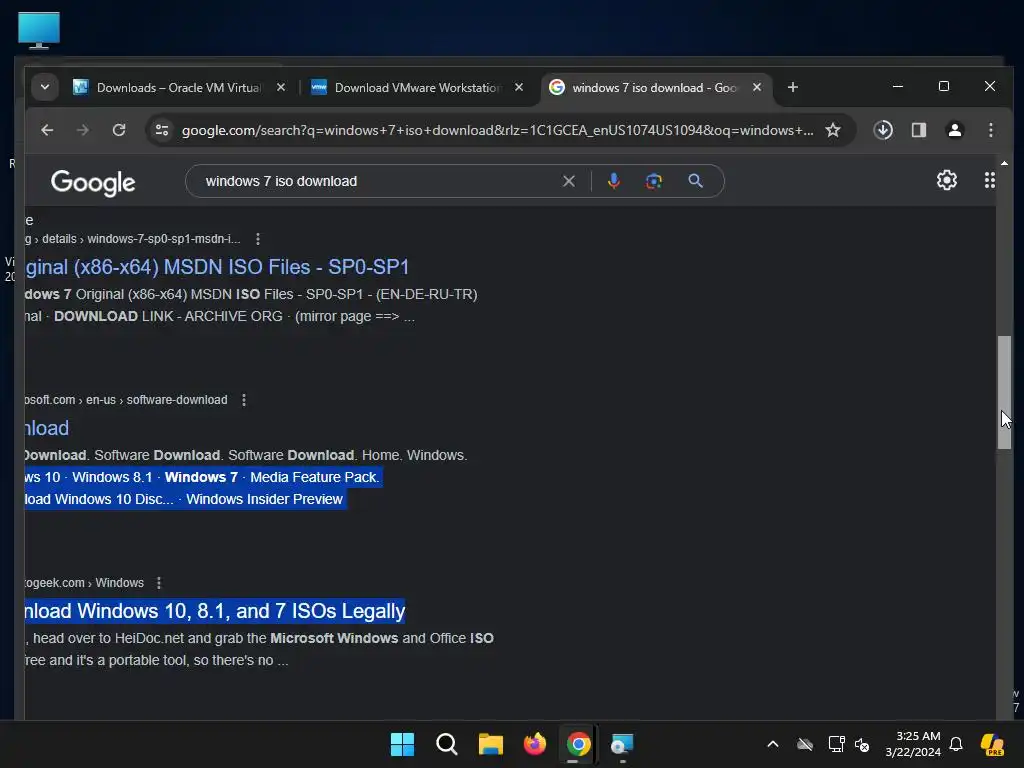Open the tab search dropdown arrow
This screenshot has height=768, width=1024.
click(44, 87)
